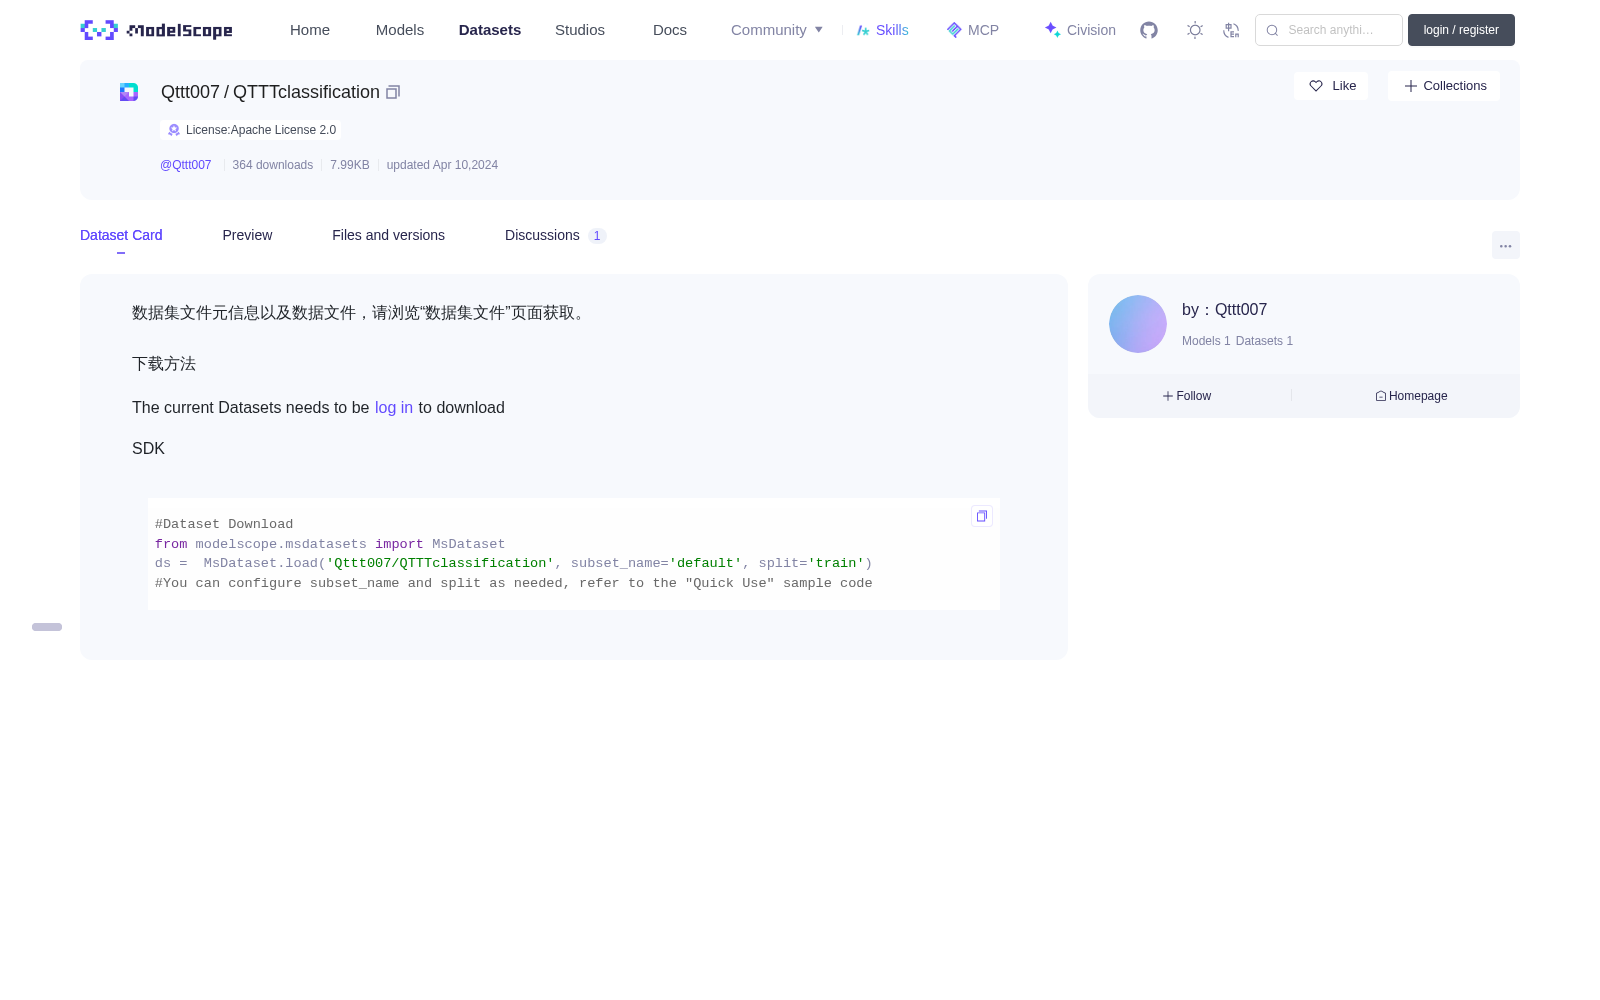Click the MsDataset.load code line
The height and width of the screenshot is (1000, 1600).
point(514,564)
